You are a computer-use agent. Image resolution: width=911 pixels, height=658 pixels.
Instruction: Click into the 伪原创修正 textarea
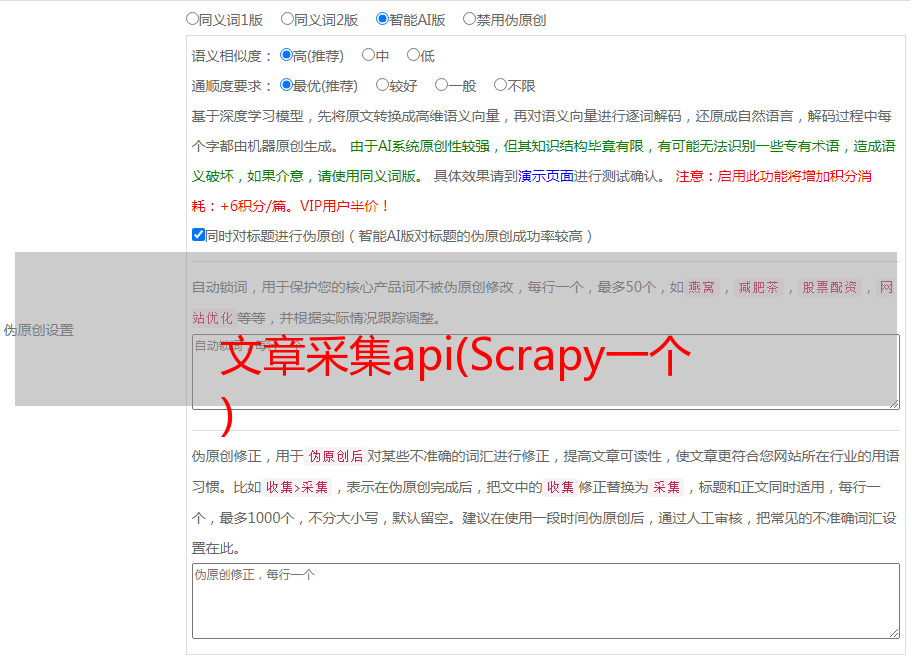(x=546, y=601)
